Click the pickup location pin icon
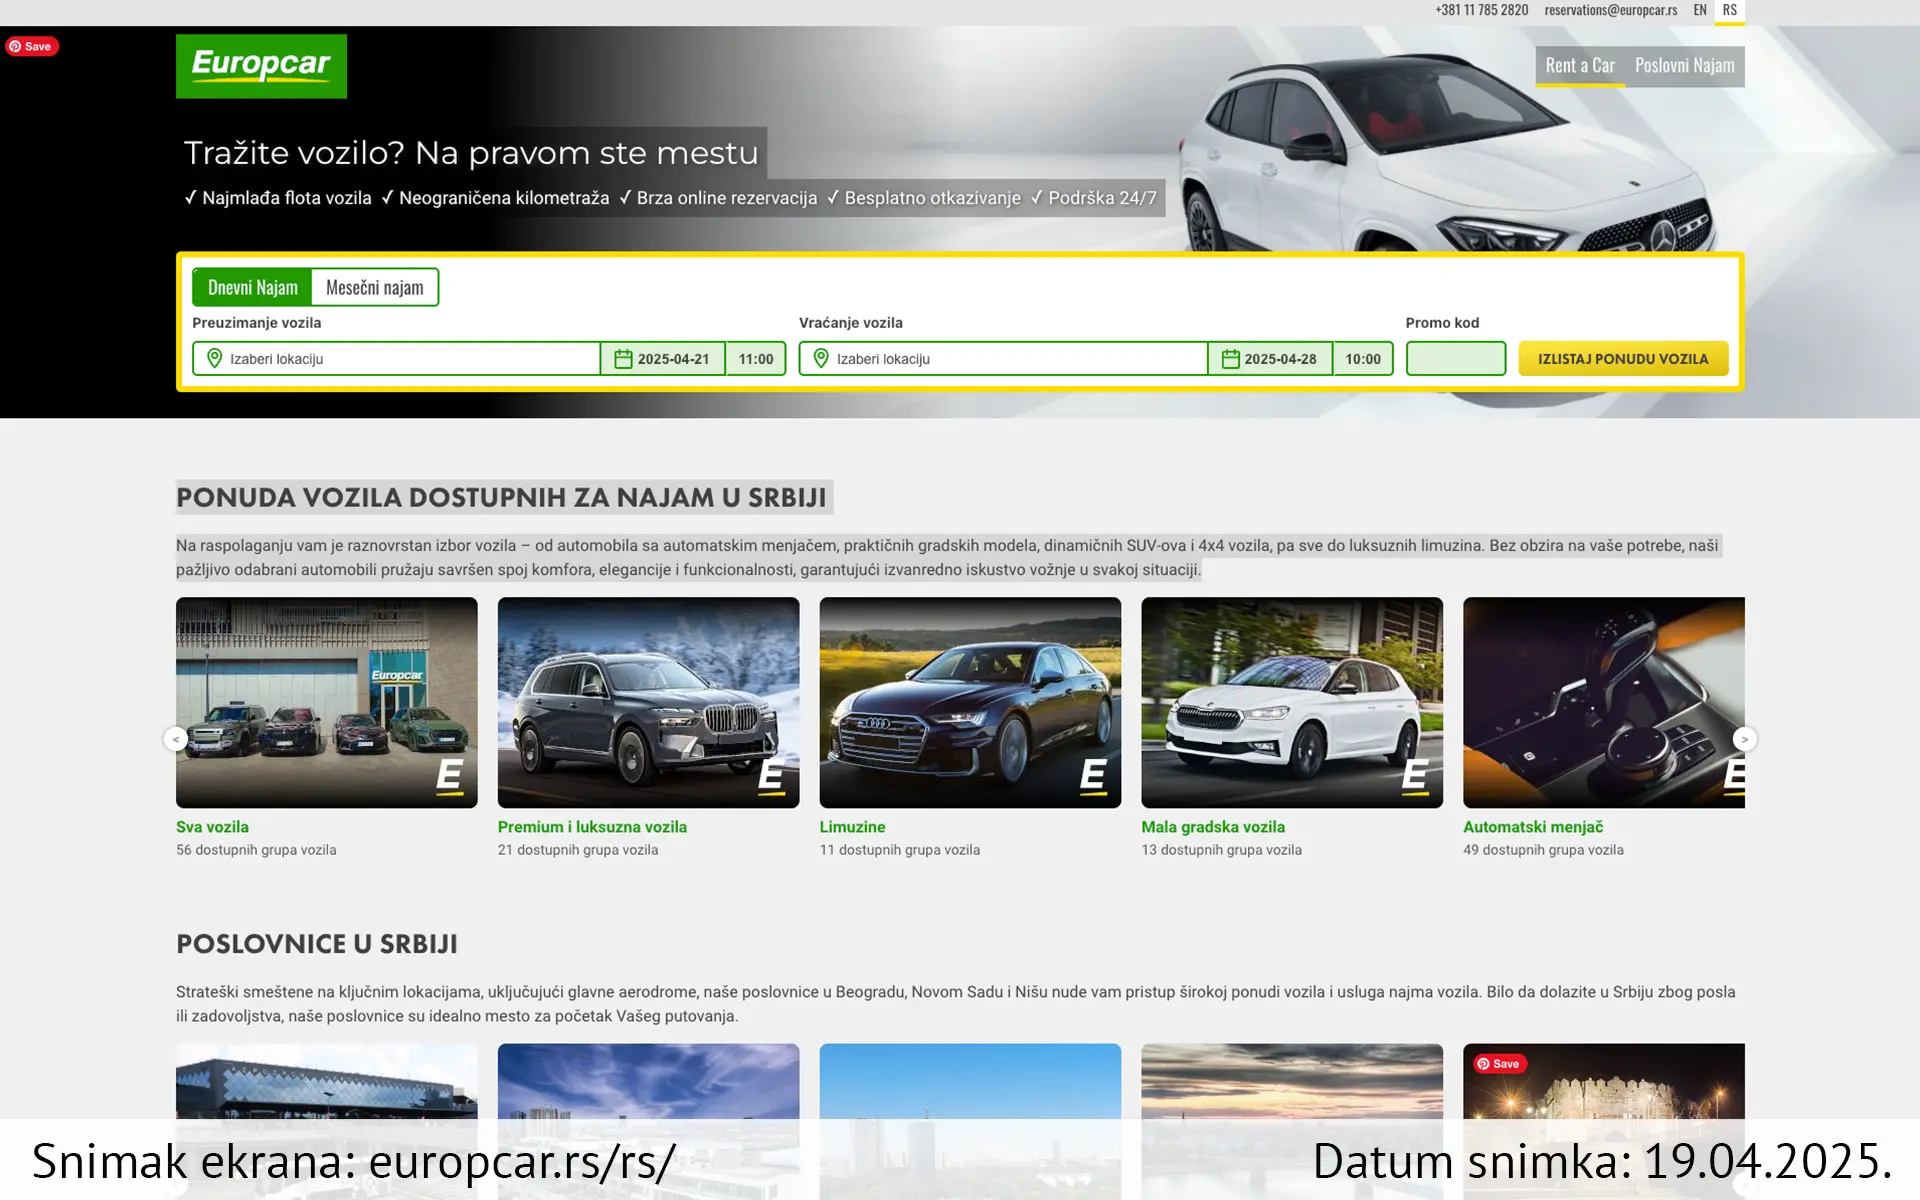 [x=214, y=358]
